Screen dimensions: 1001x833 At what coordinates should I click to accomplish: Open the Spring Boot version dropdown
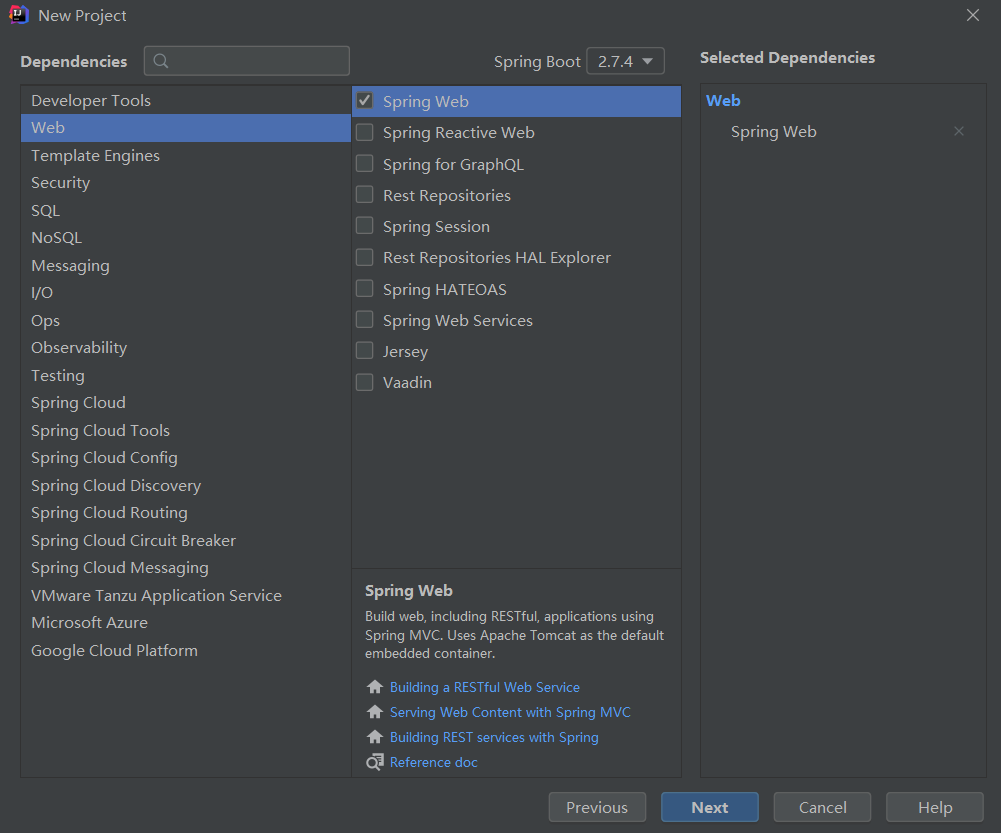625,61
